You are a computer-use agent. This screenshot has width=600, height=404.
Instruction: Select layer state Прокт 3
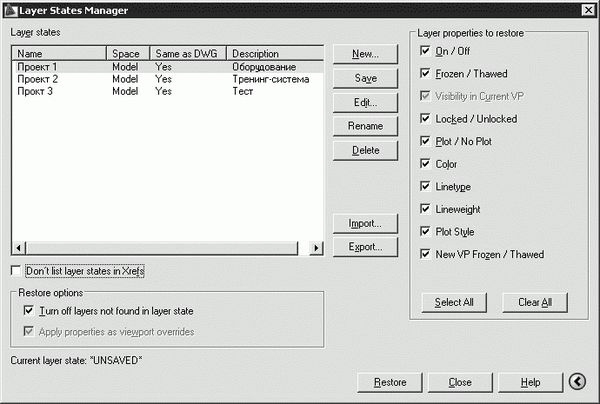[35, 91]
